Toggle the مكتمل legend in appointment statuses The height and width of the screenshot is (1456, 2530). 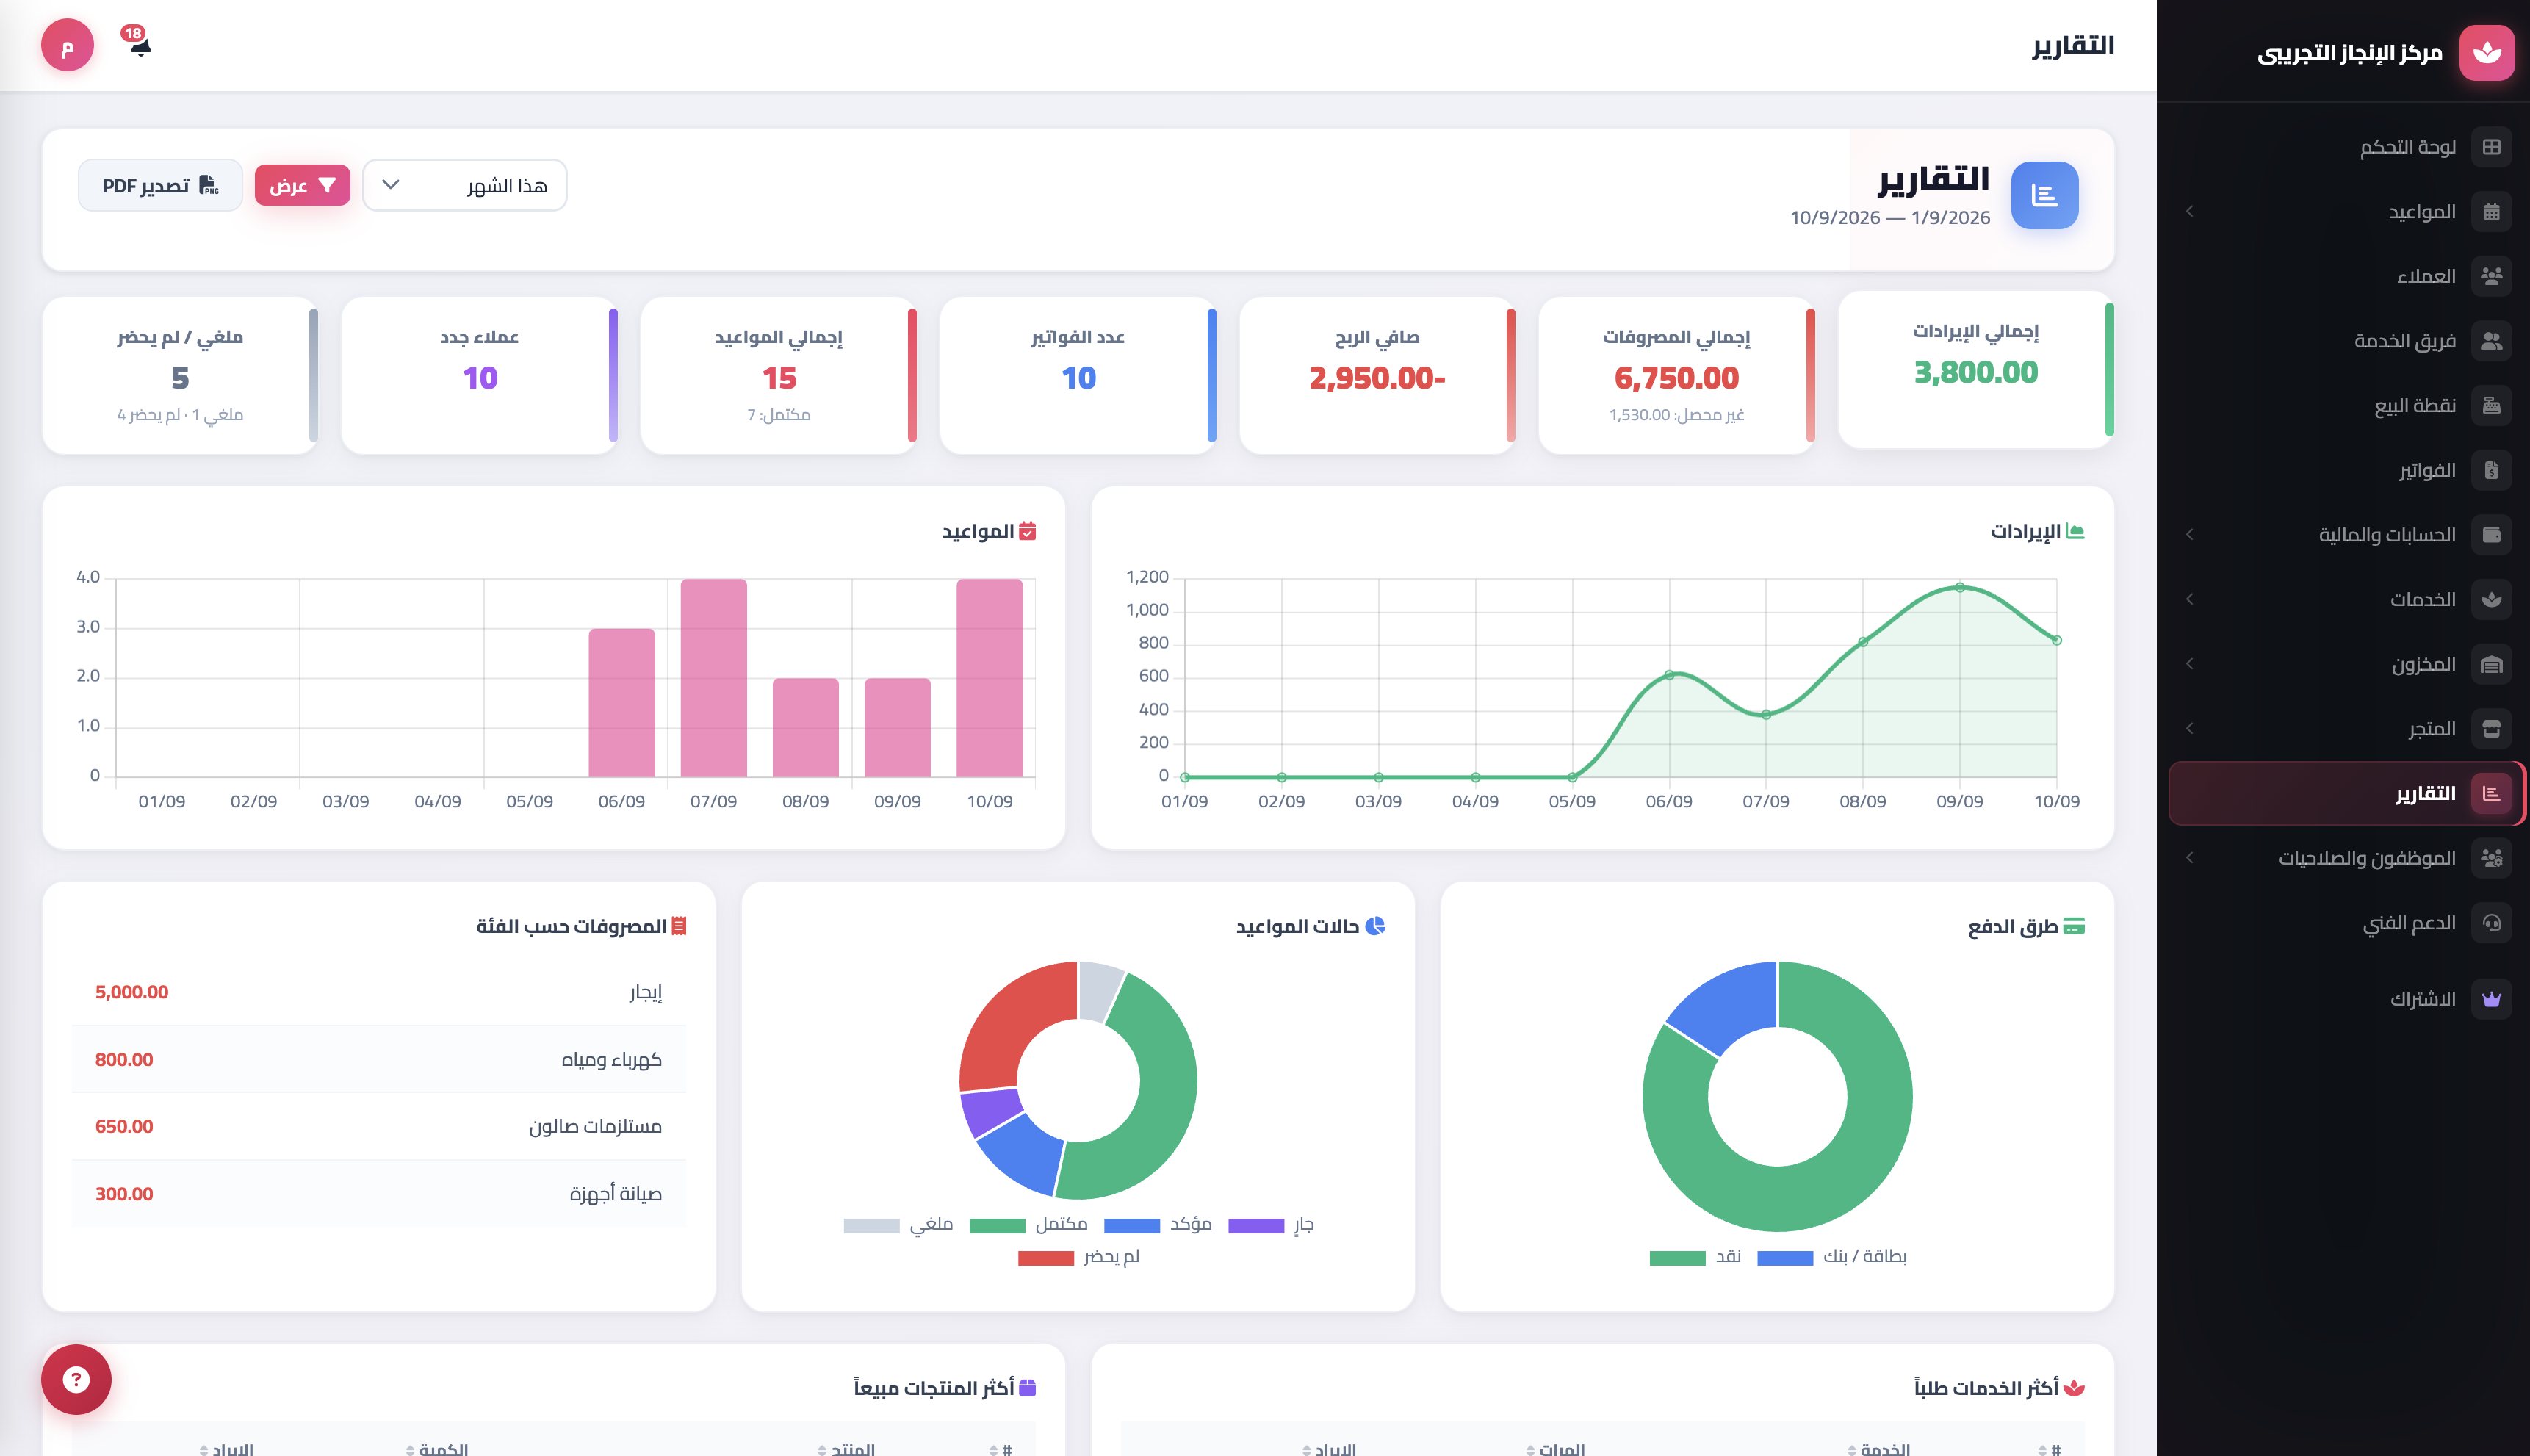point(1028,1224)
